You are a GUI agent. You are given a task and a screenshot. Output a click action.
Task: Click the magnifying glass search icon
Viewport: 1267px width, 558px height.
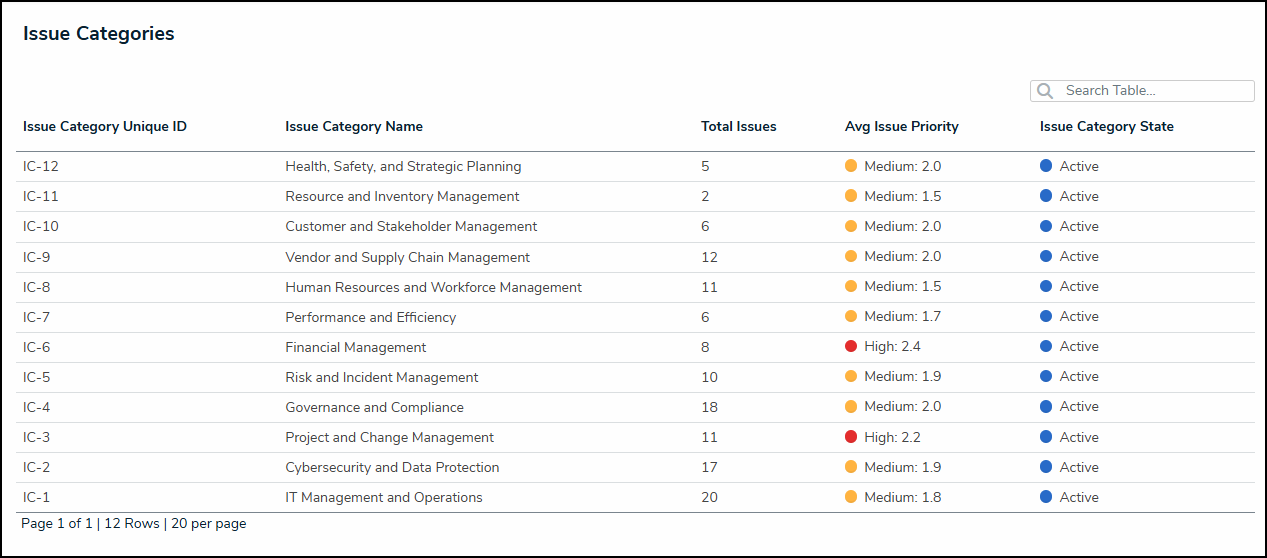(1045, 91)
